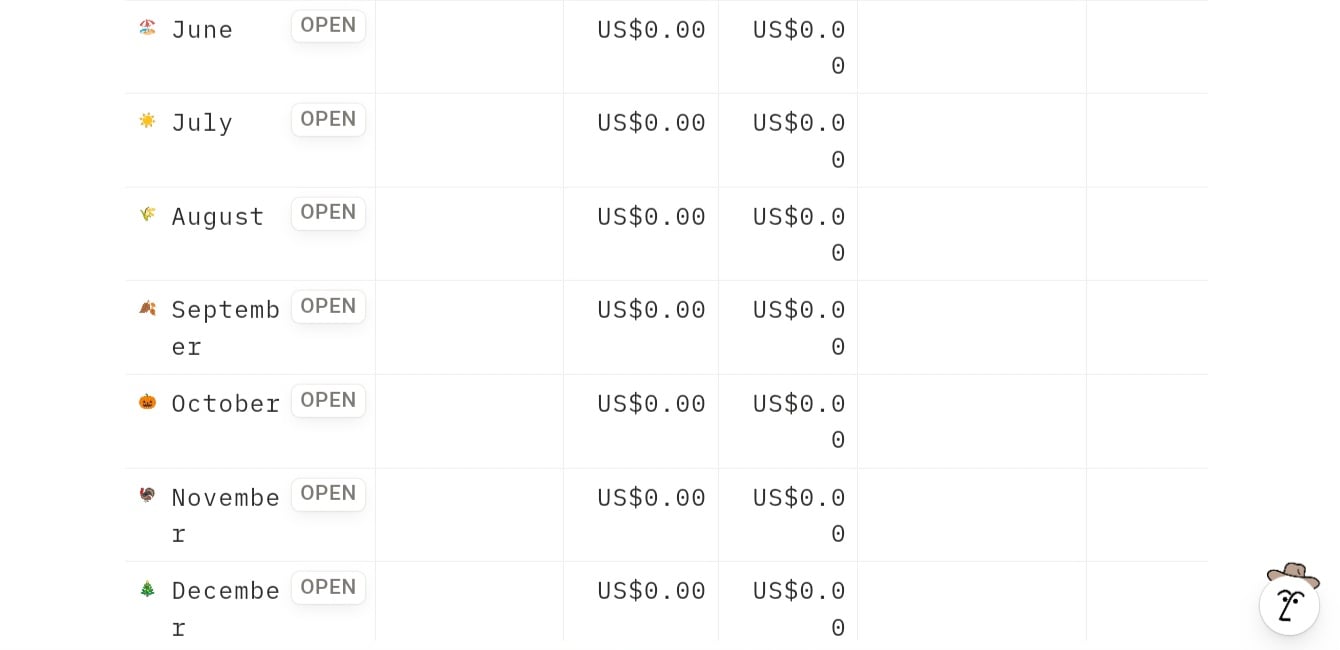Image resolution: width=1340 pixels, height=650 pixels.
Task: Open the November entry
Action: click(x=328, y=493)
